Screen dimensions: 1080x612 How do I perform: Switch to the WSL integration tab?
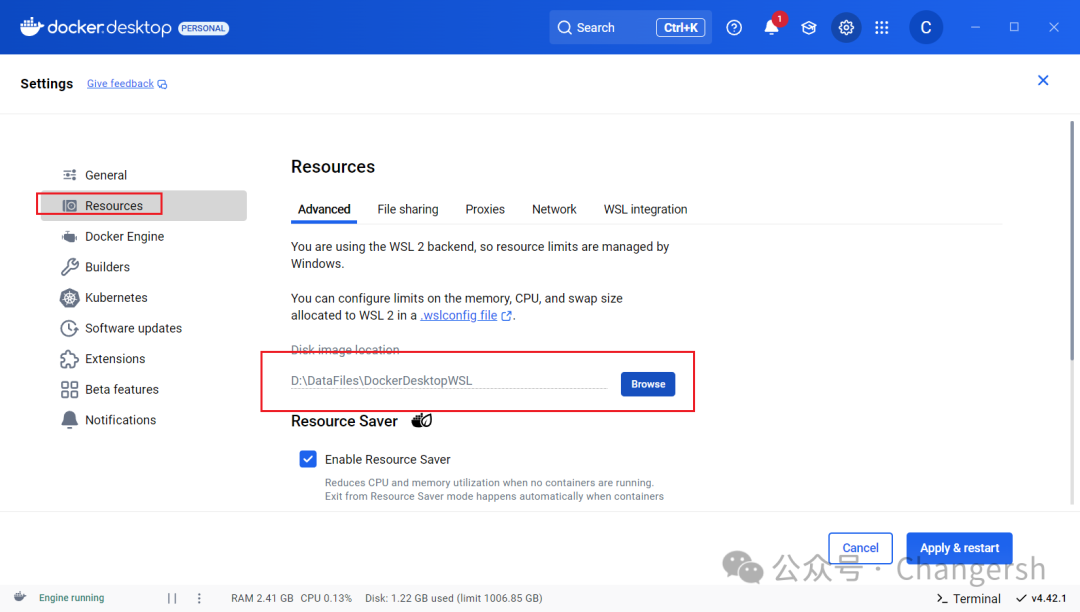click(x=645, y=209)
